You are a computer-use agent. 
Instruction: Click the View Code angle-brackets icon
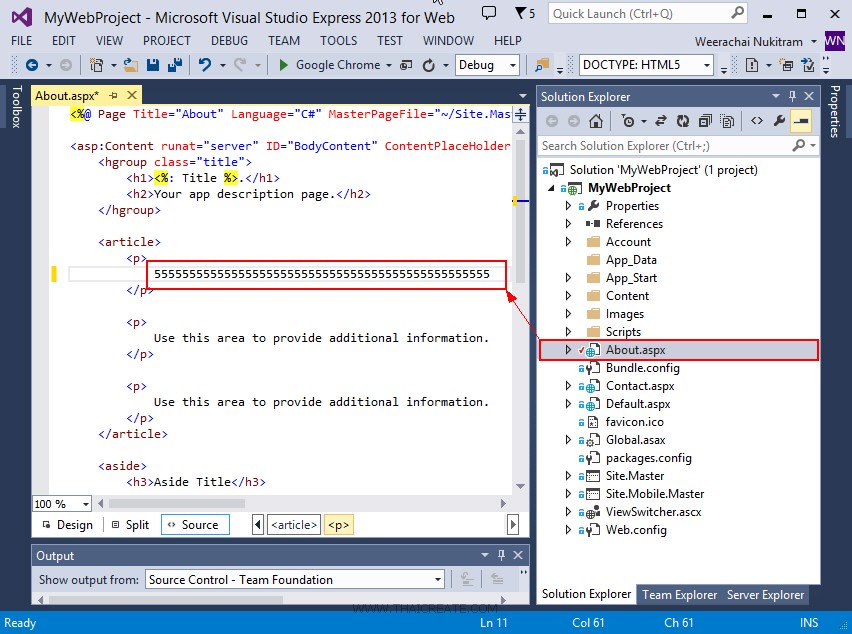(757, 121)
